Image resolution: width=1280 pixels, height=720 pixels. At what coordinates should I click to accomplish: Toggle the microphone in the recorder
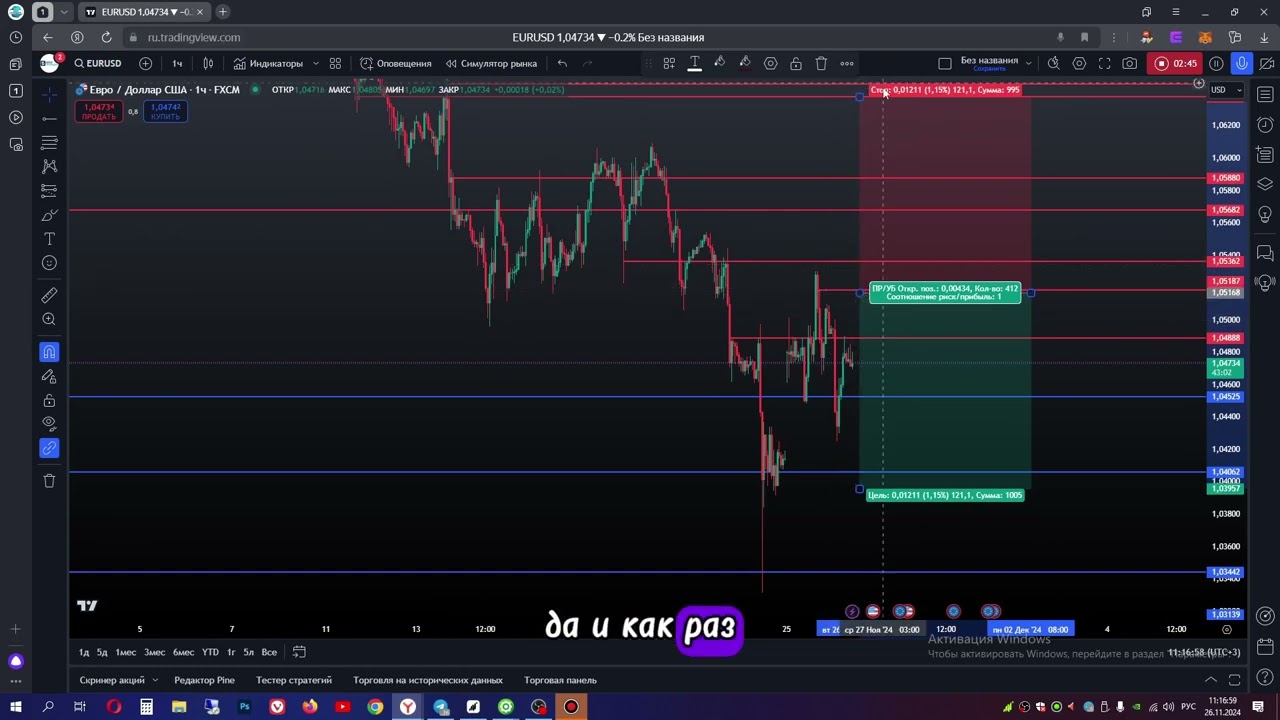[x=1241, y=63]
